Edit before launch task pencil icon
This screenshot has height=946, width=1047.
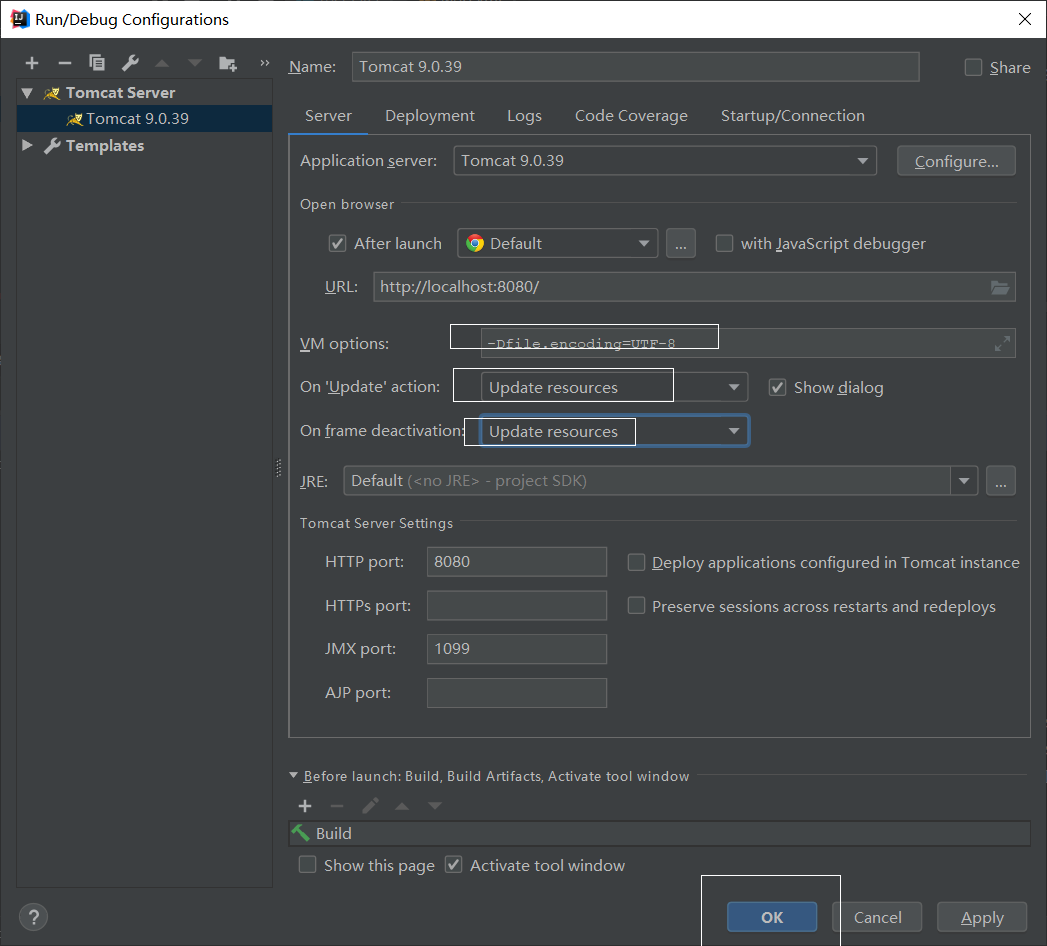point(370,806)
